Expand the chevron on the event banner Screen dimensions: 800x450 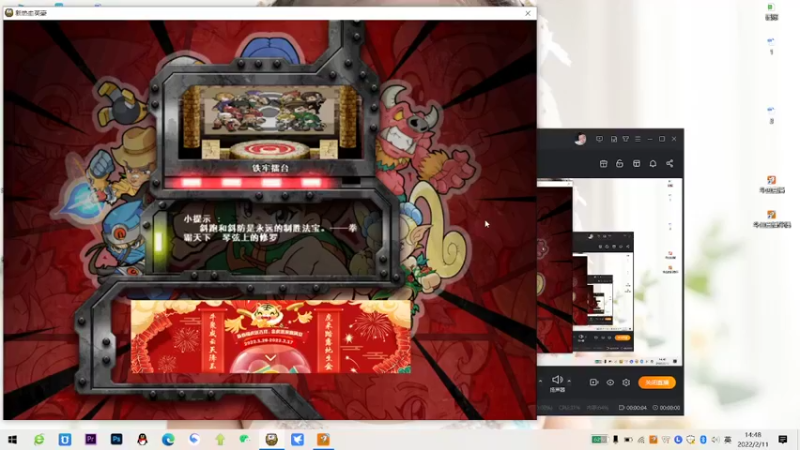pyautogui.click(x=271, y=358)
